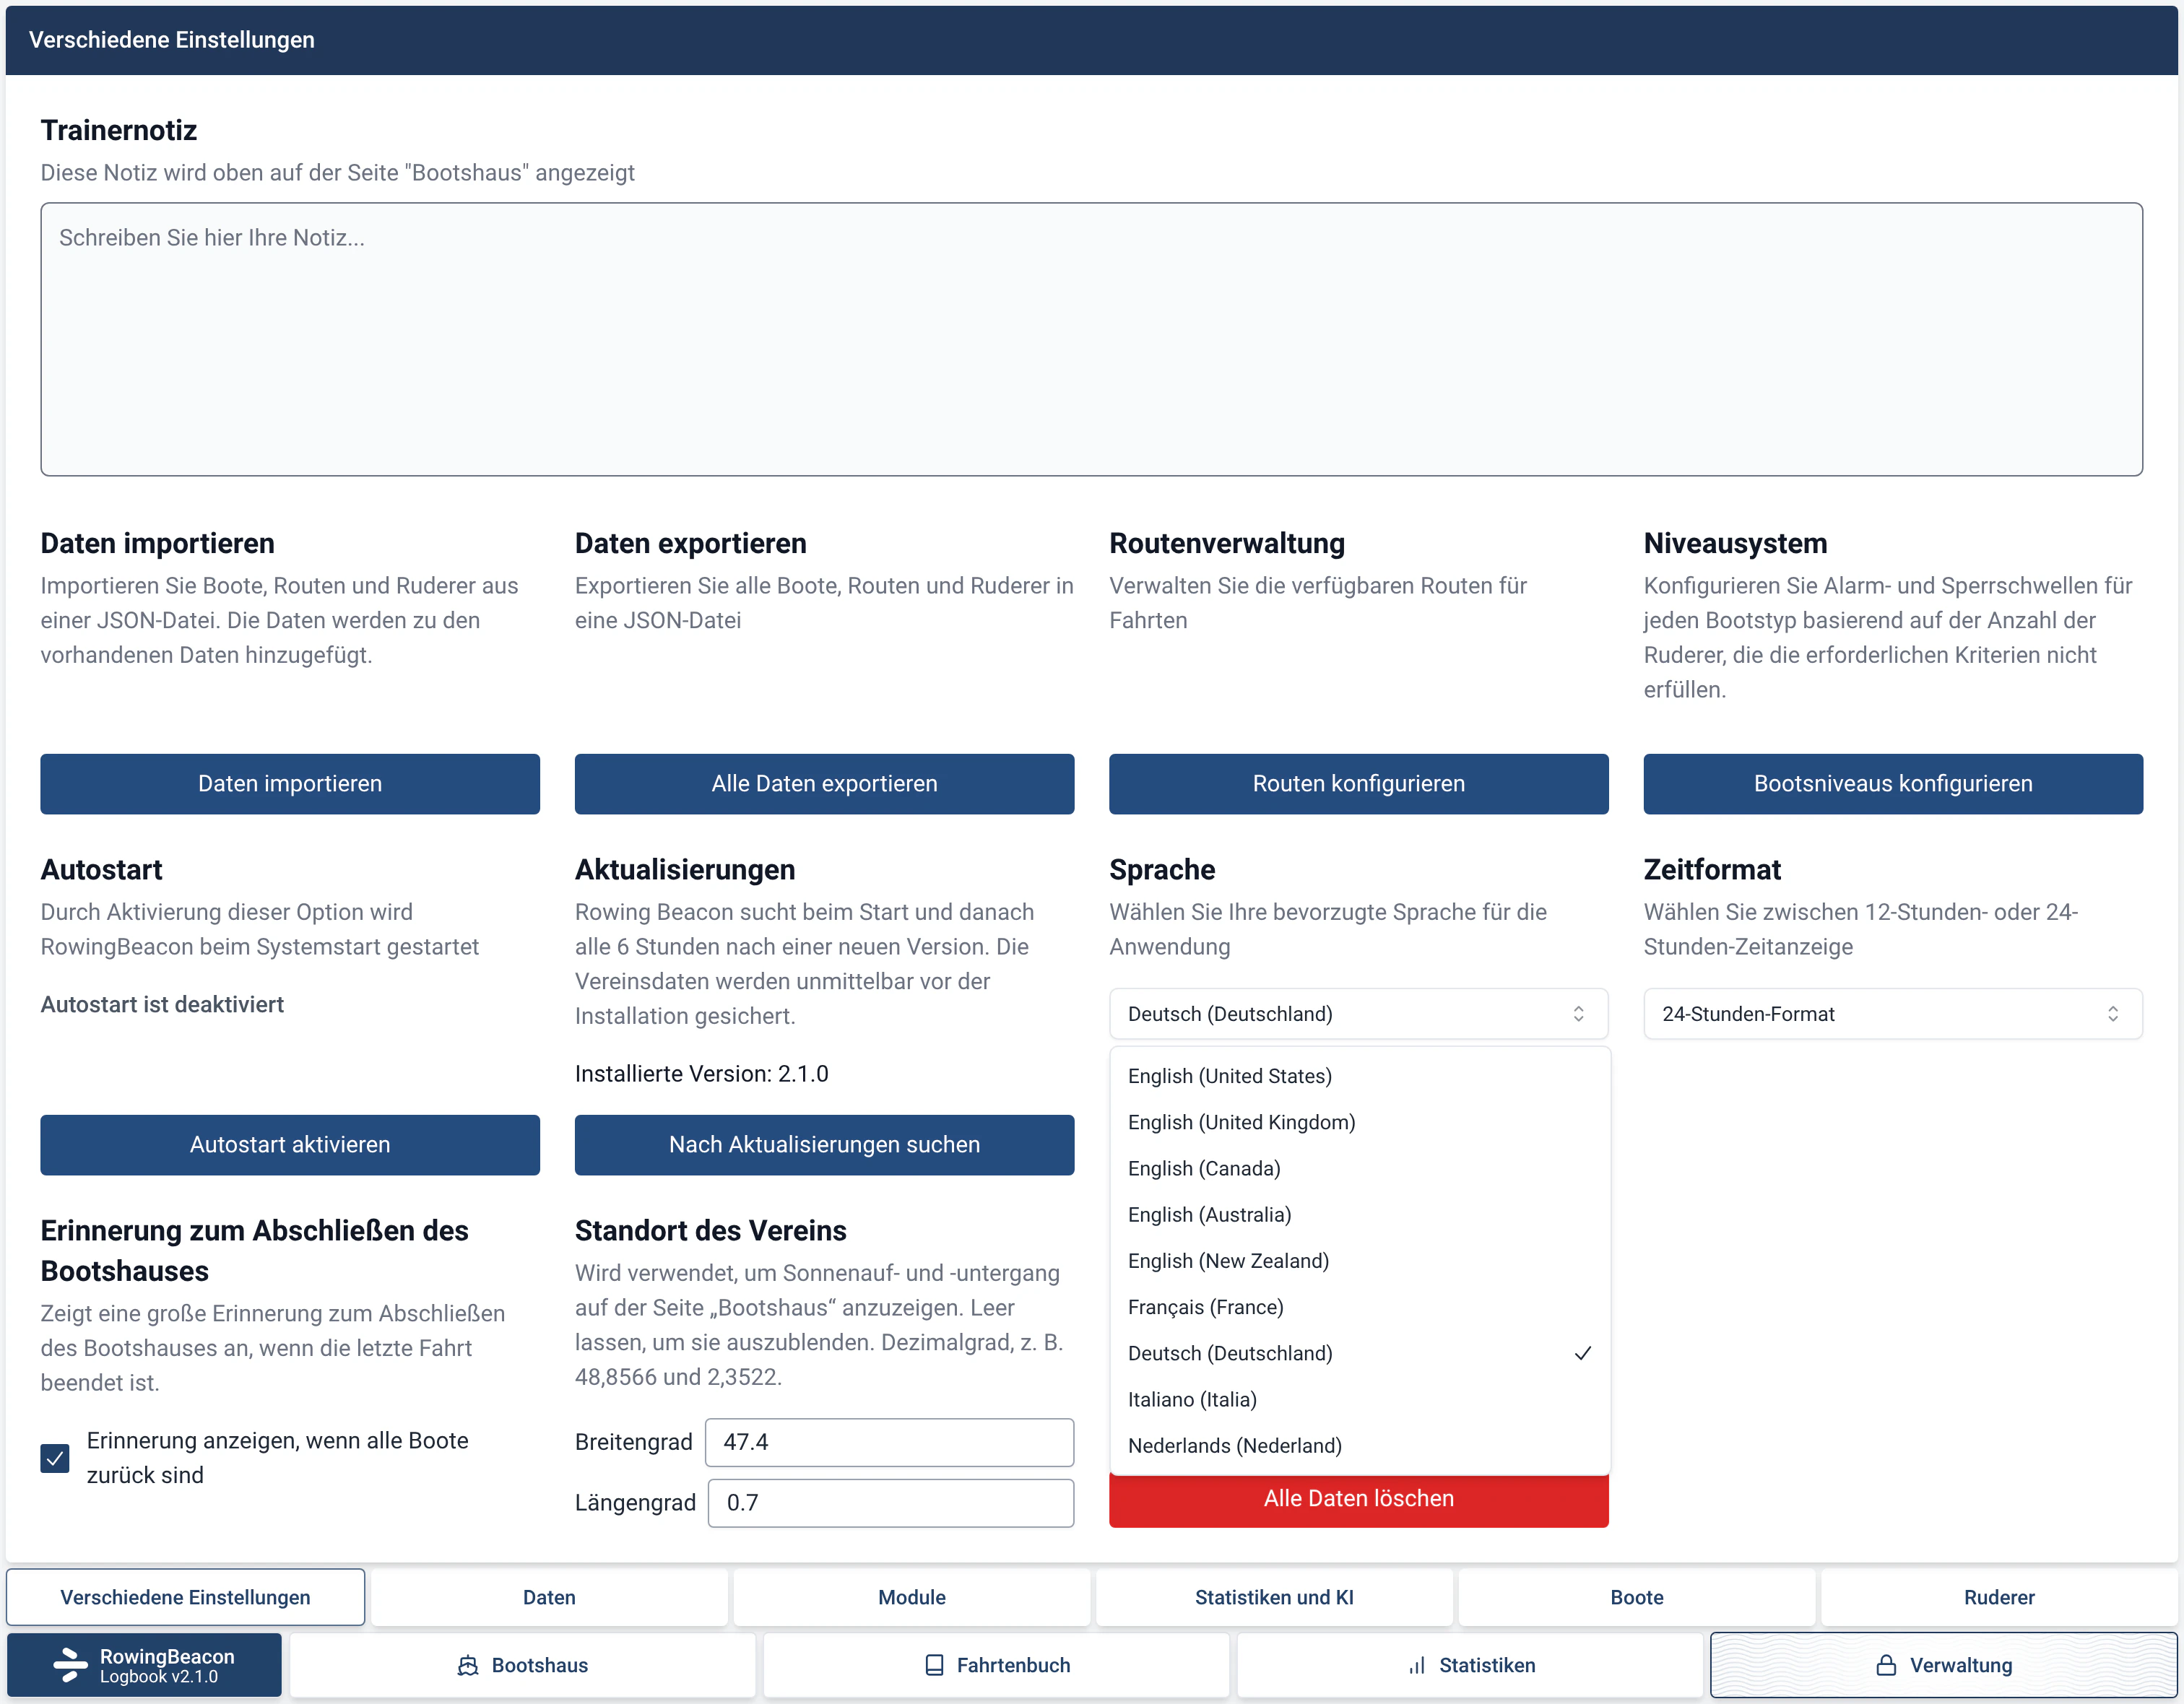Click the Verwaltung lock icon

(1886, 1665)
